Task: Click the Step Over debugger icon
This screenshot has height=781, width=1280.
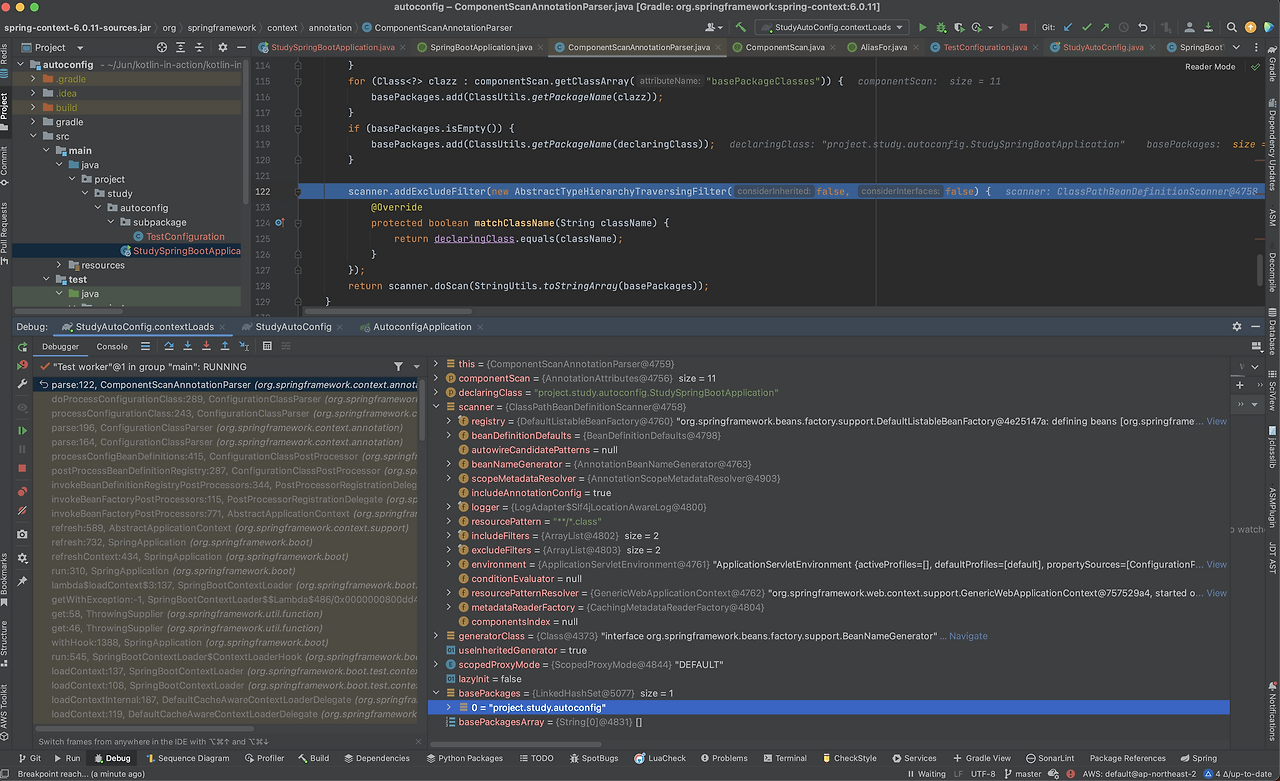Action: tap(168, 346)
